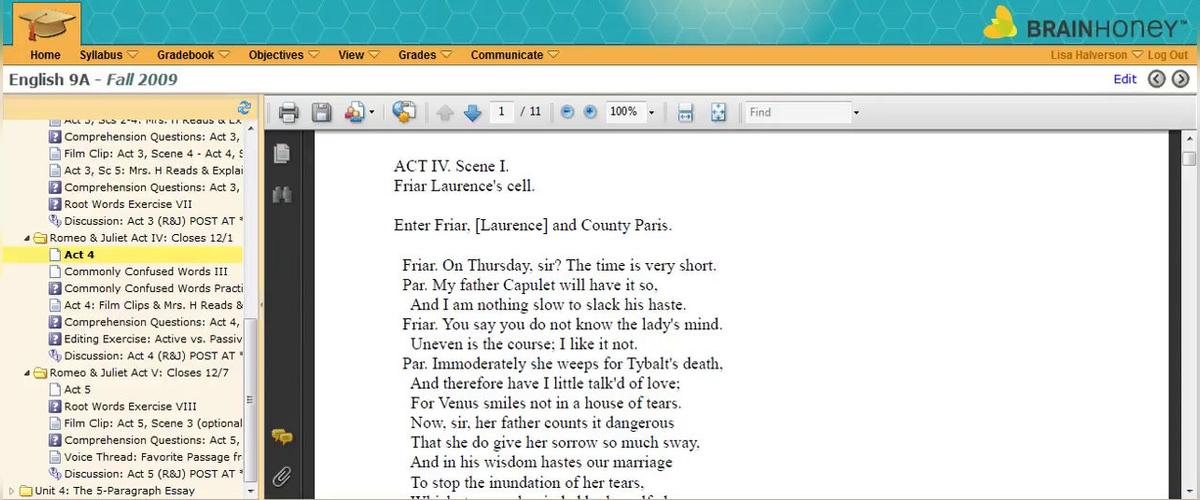Click the zoom in plus icon
Screen dimensions: 1200x500
[590, 112]
